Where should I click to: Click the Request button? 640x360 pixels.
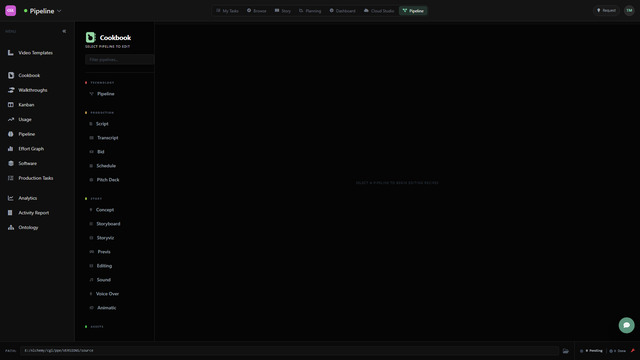click(x=606, y=11)
